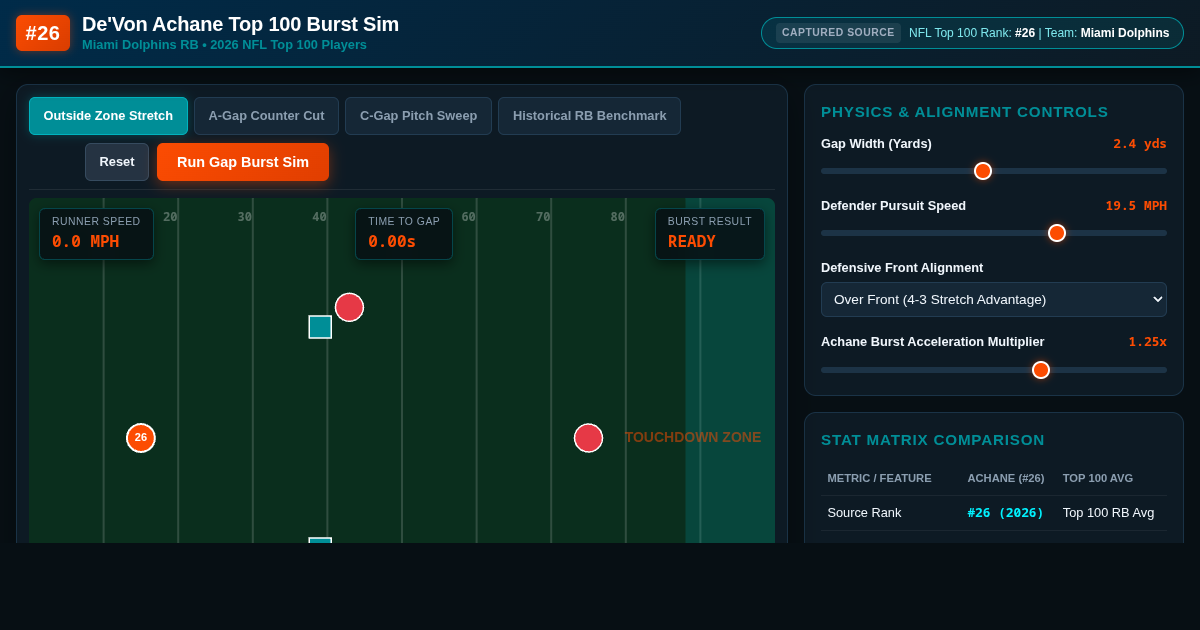
Task: Click the 80 yard line marker
Action: click(617, 217)
